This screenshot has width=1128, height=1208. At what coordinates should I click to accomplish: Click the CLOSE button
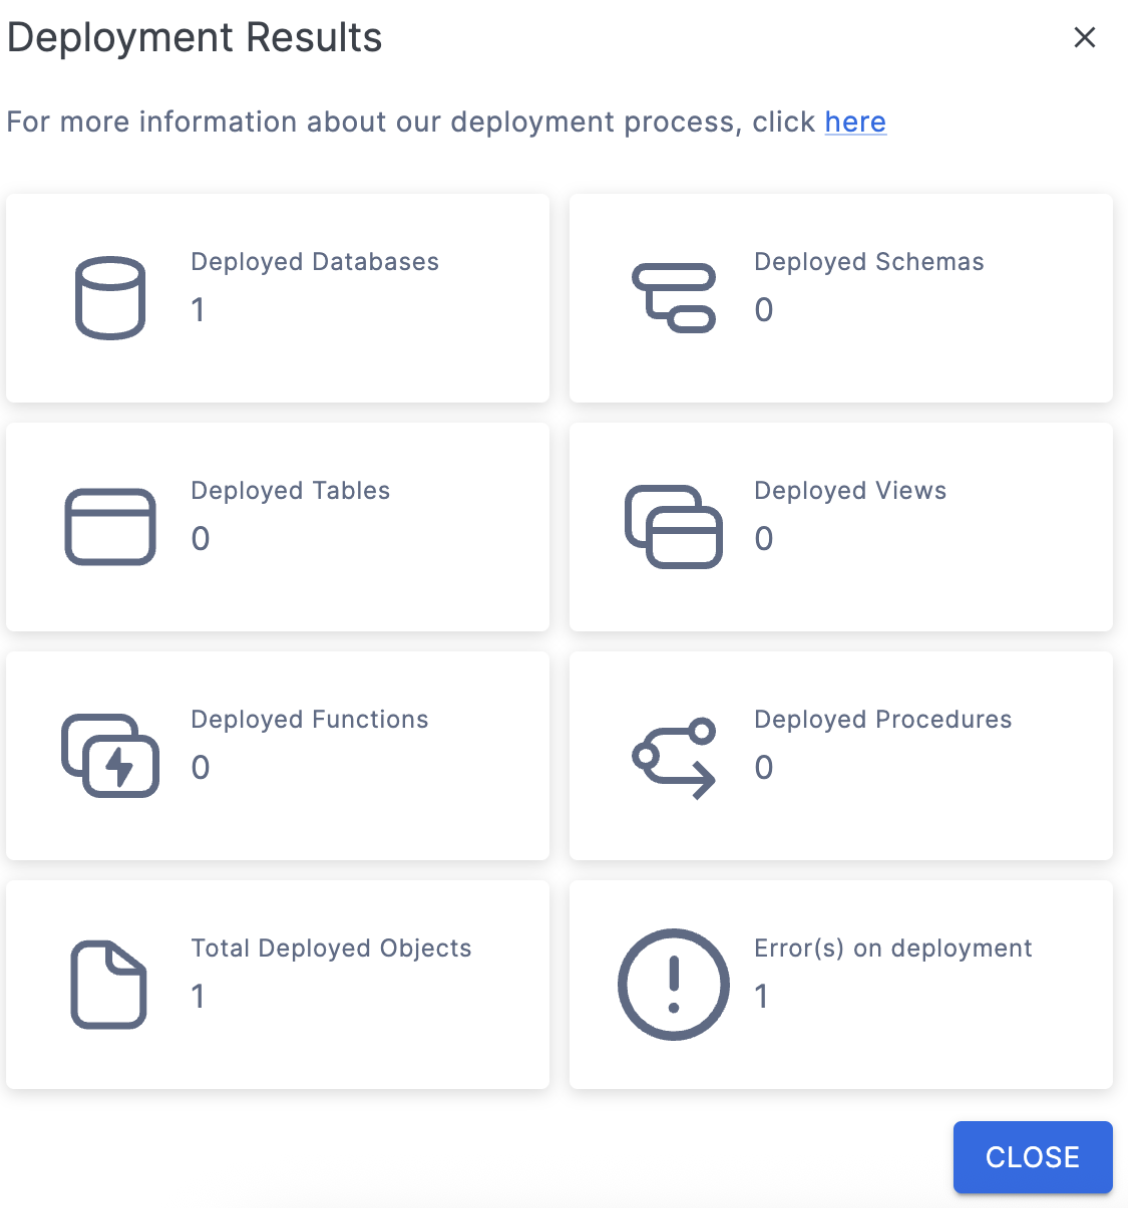(1032, 1157)
